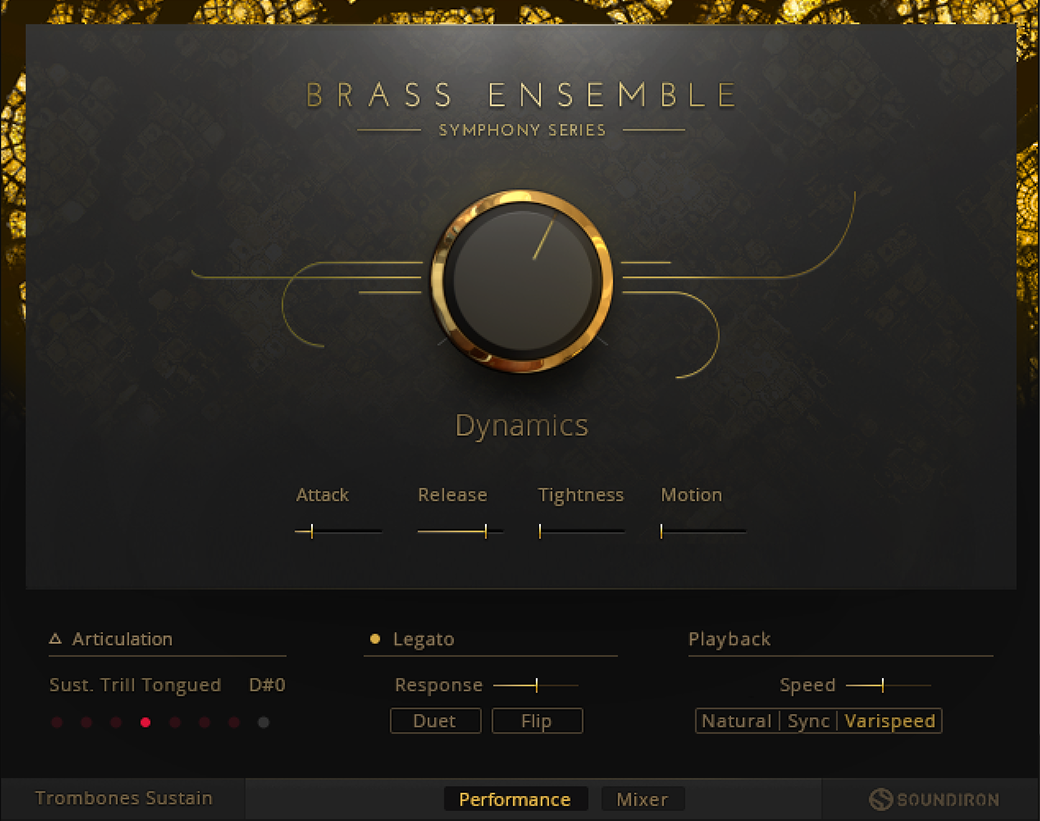Click the Tightness slider
The height and width of the screenshot is (821, 1040).
pos(581,531)
